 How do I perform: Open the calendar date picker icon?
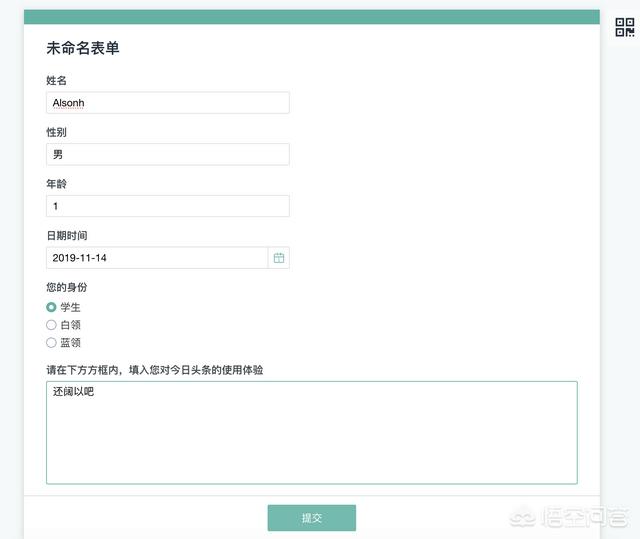279,258
